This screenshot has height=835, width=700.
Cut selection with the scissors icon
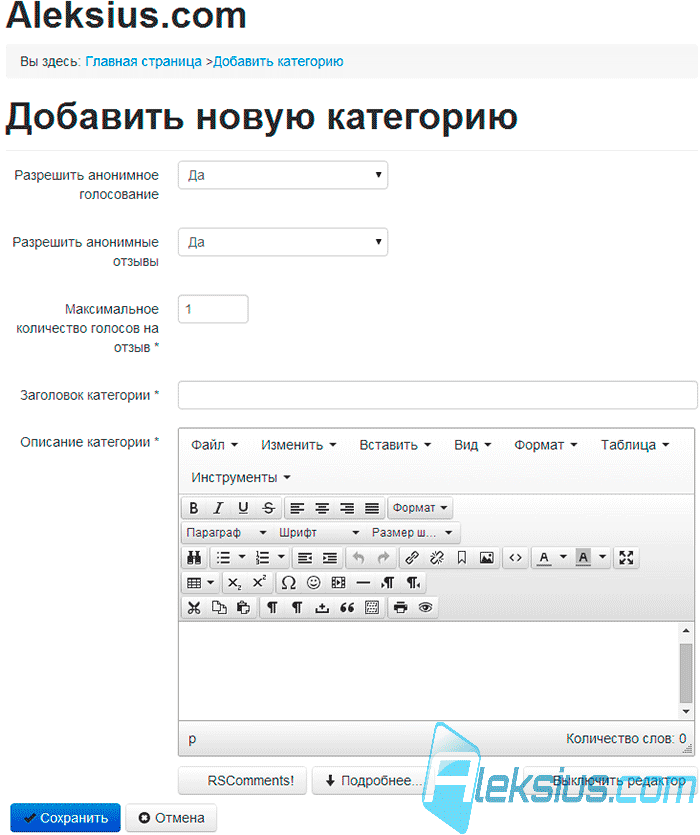pos(194,608)
